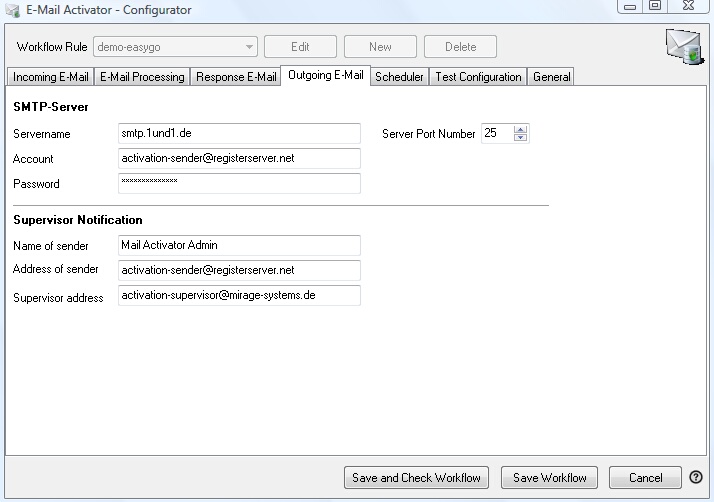Click the E-Mail Activator title bar icon

(x=13, y=10)
